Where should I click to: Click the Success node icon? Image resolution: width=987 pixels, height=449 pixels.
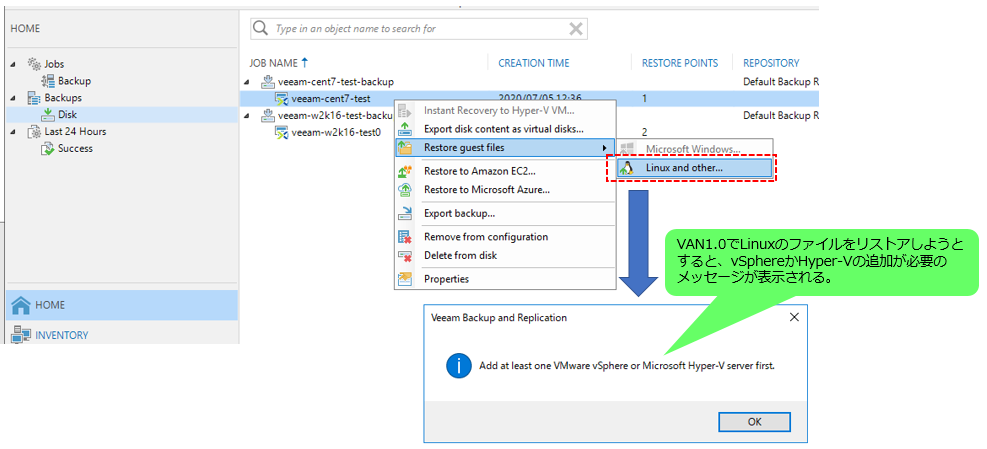pyautogui.click(x=48, y=149)
